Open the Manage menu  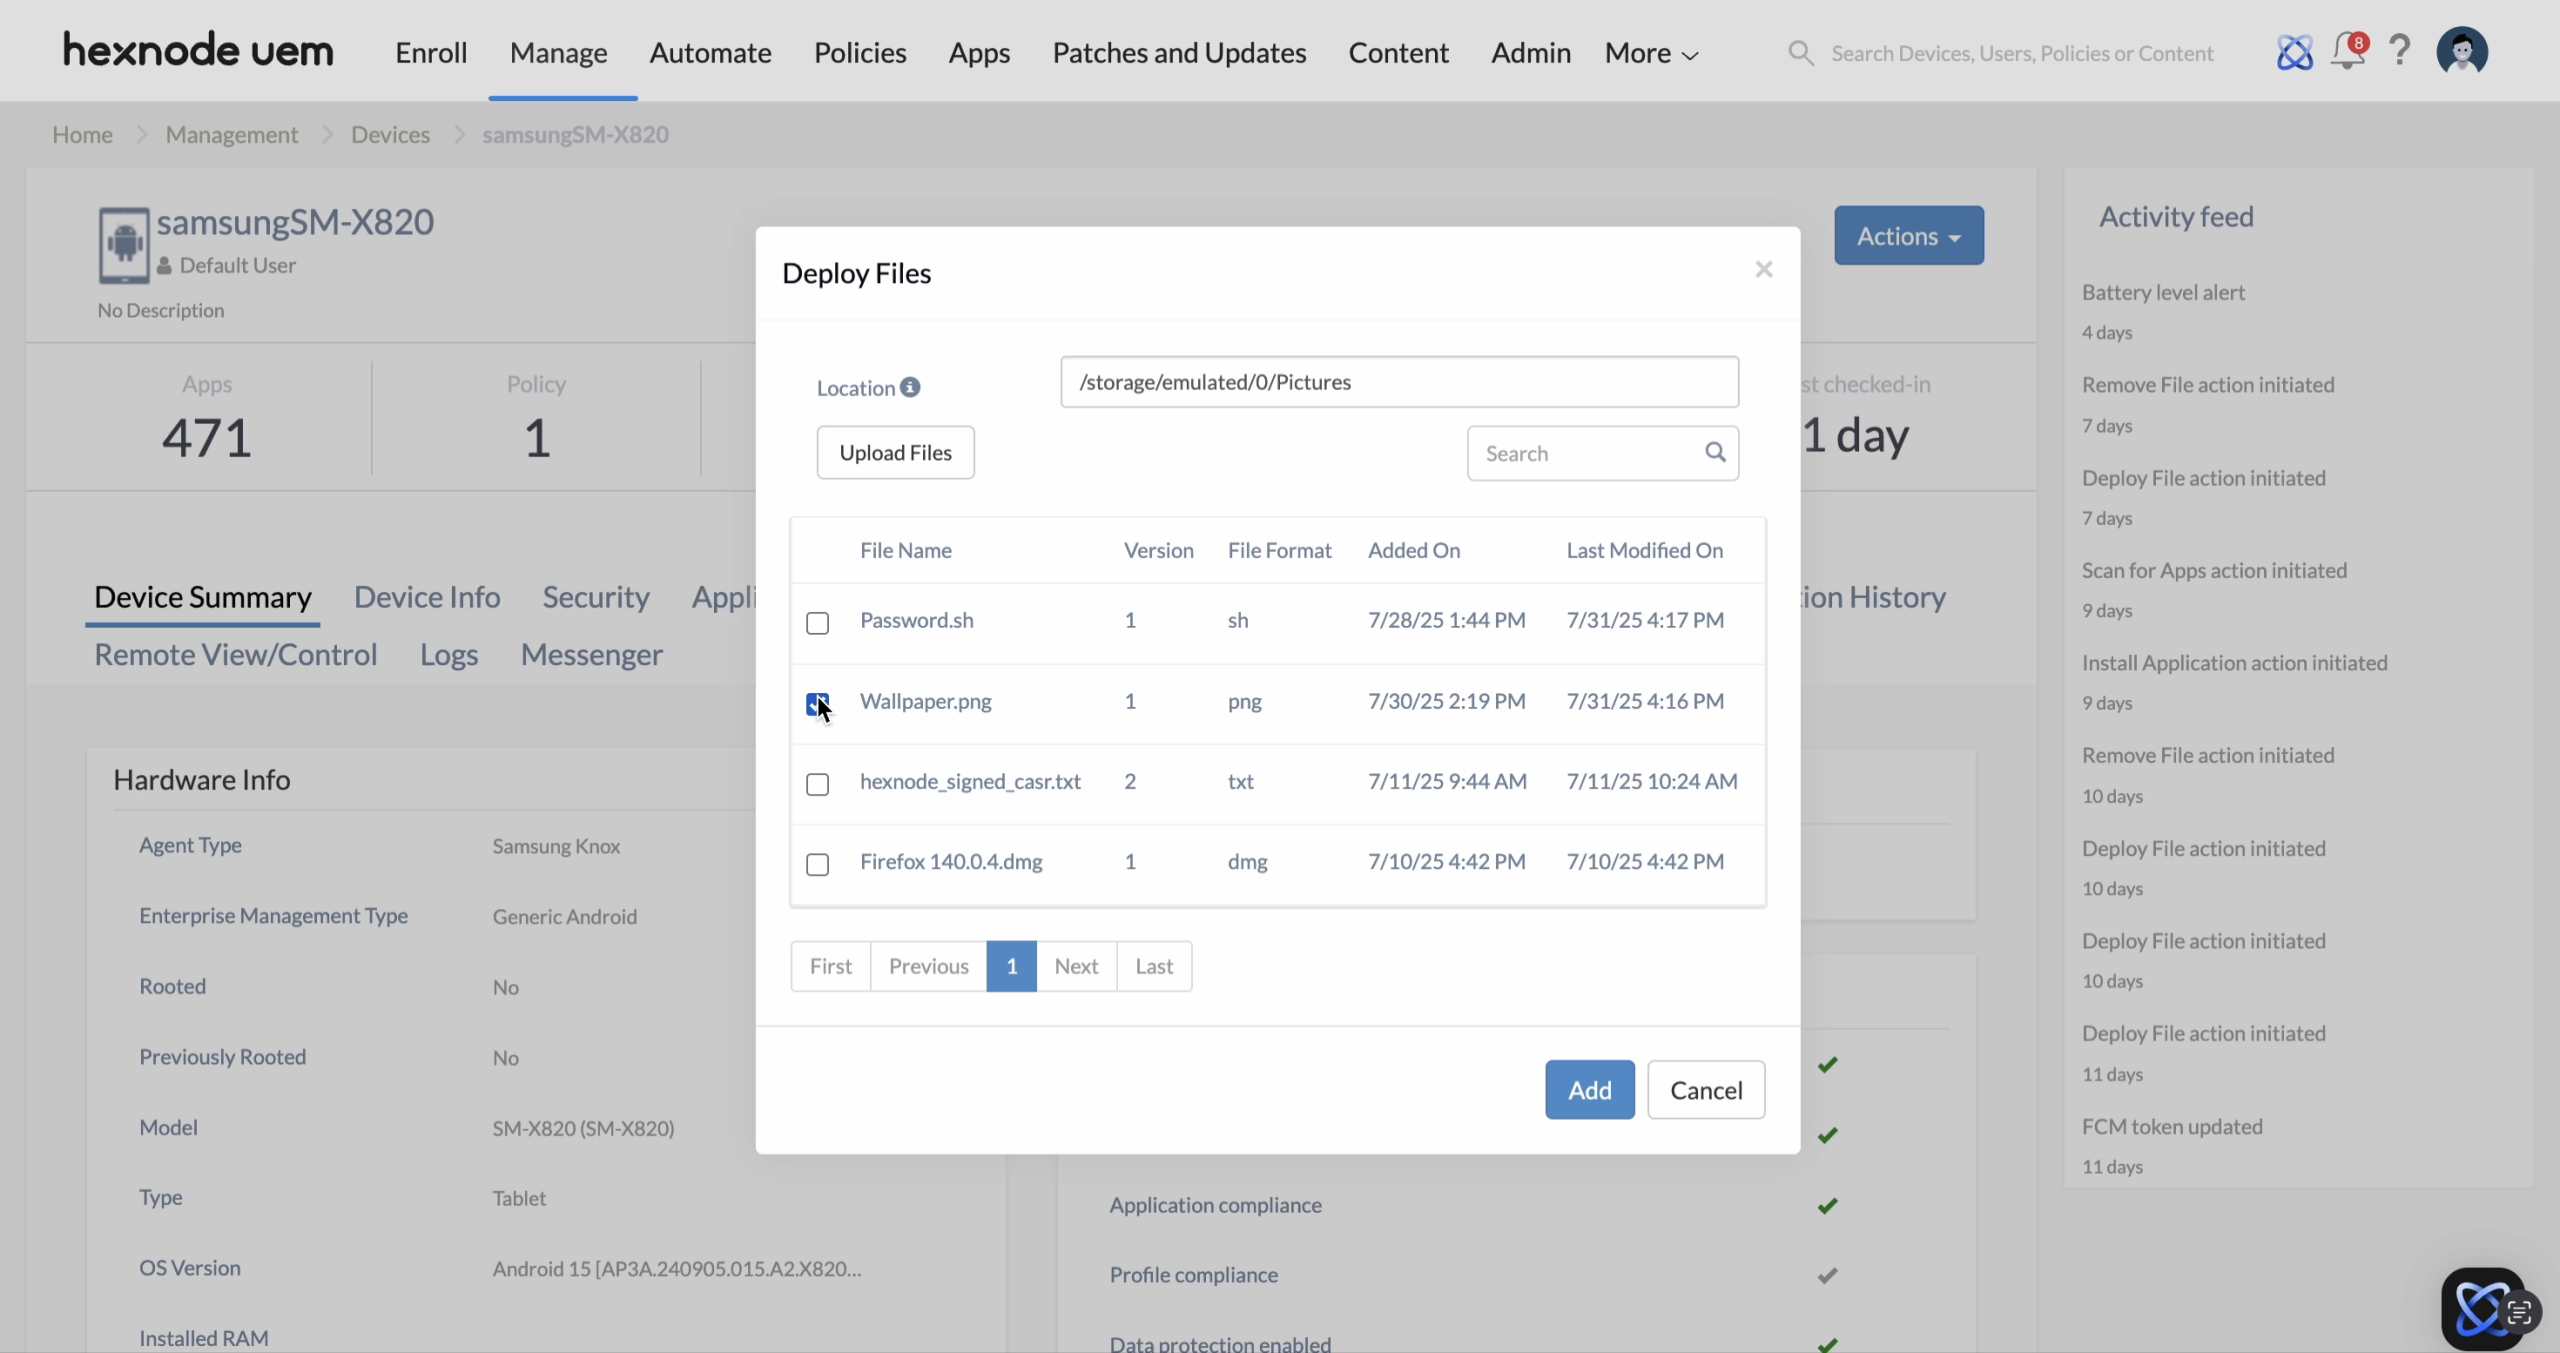(559, 53)
